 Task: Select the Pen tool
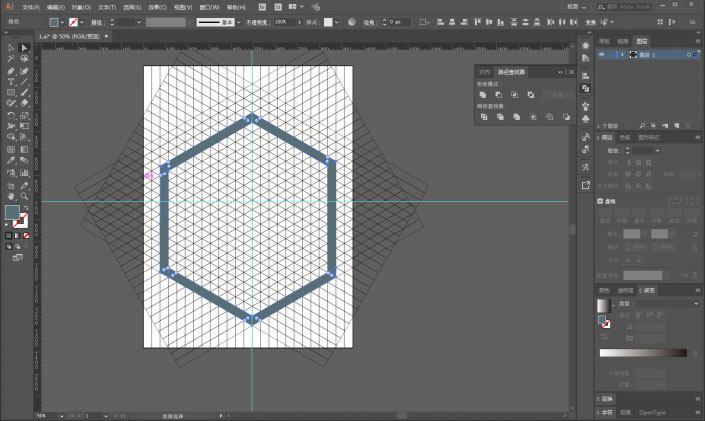click(x=11, y=71)
